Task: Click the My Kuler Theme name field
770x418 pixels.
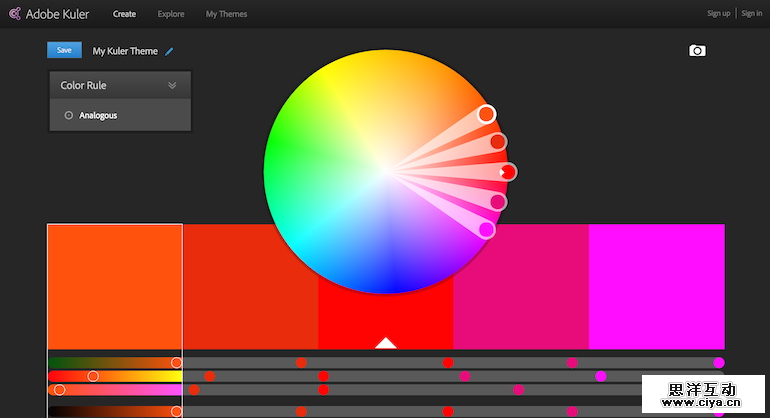Action: tap(125, 51)
